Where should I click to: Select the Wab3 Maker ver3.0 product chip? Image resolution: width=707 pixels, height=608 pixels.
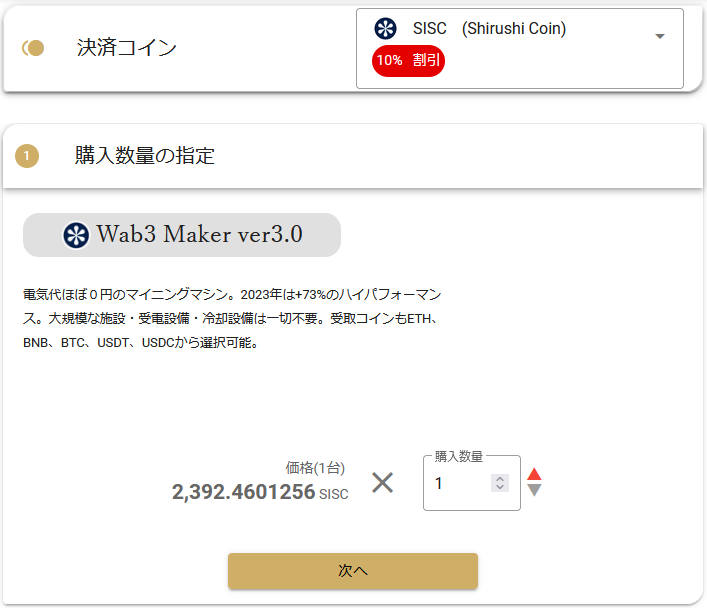(x=182, y=235)
